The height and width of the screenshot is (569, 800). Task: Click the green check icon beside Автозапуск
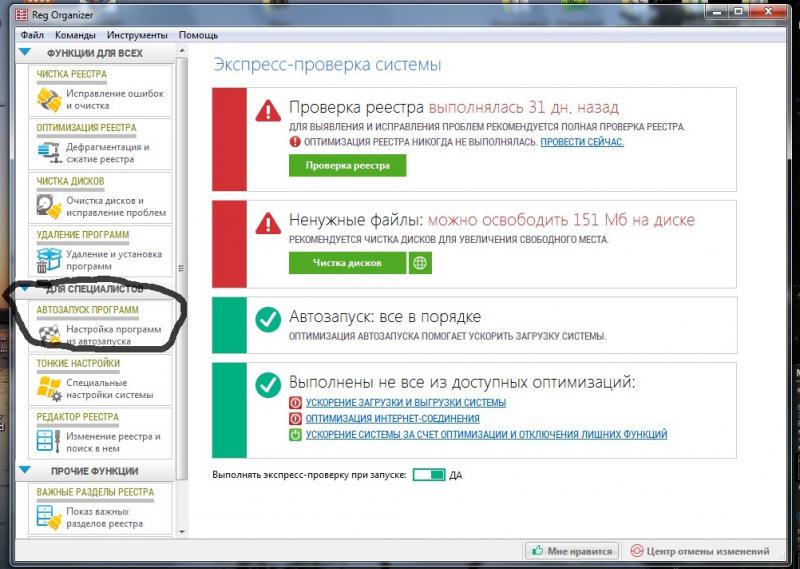tap(268, 320)
